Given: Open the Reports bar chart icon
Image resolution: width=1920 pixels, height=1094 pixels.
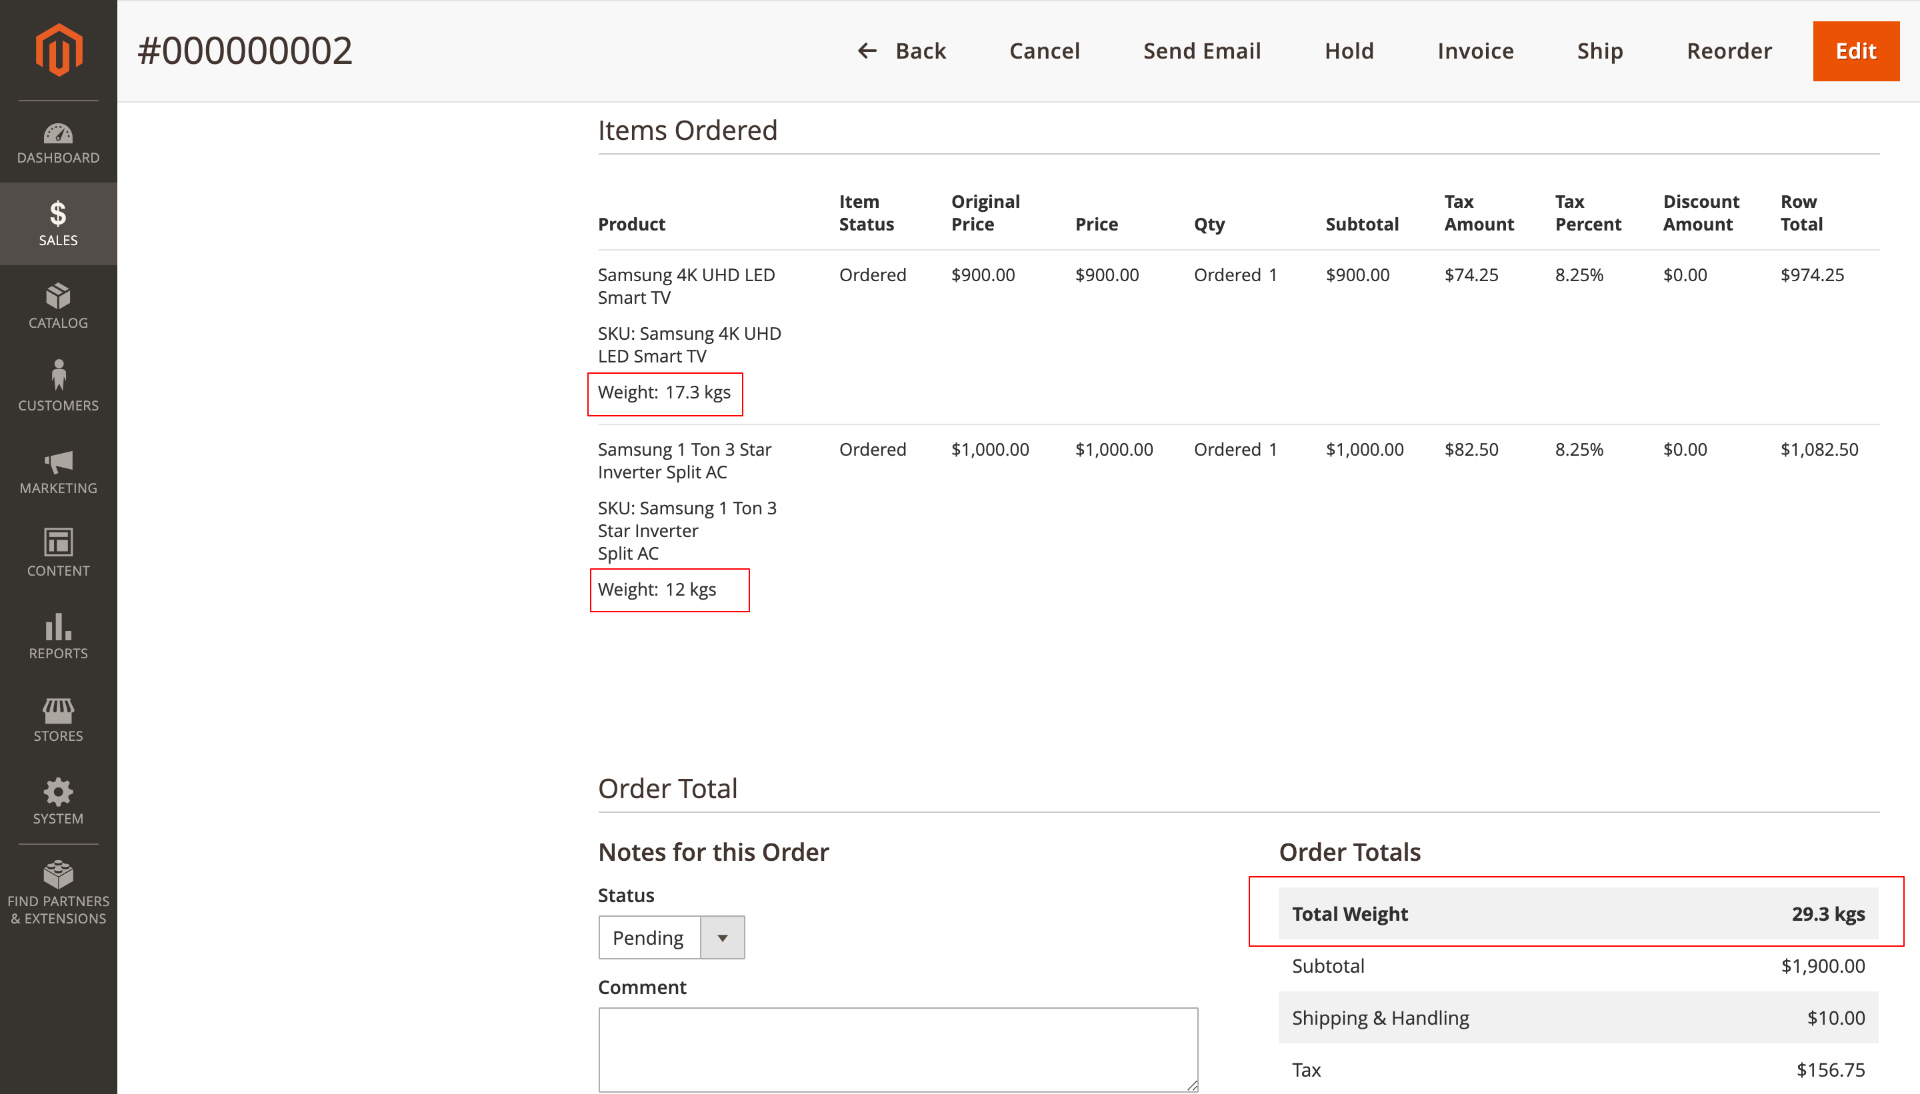Looking at the screenshot, I should pos(58,626).
